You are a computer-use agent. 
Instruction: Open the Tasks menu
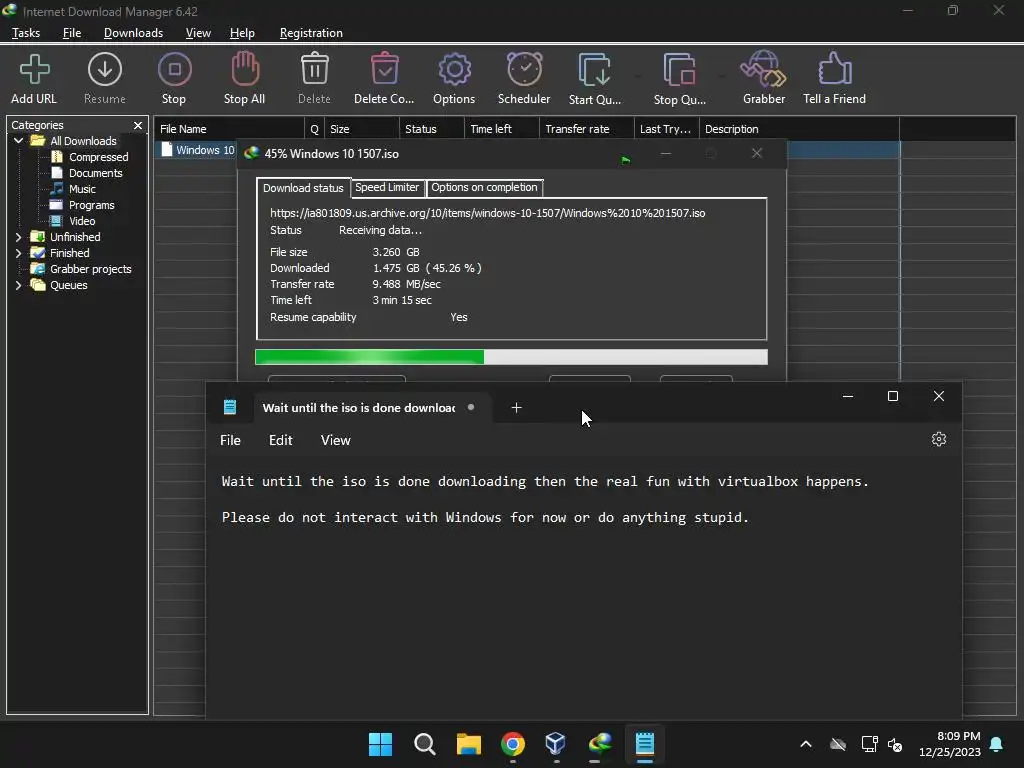coord(26,33)
